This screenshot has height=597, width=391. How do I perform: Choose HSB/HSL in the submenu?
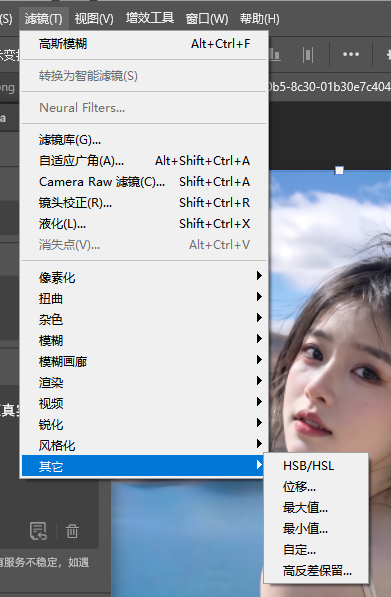316,466
